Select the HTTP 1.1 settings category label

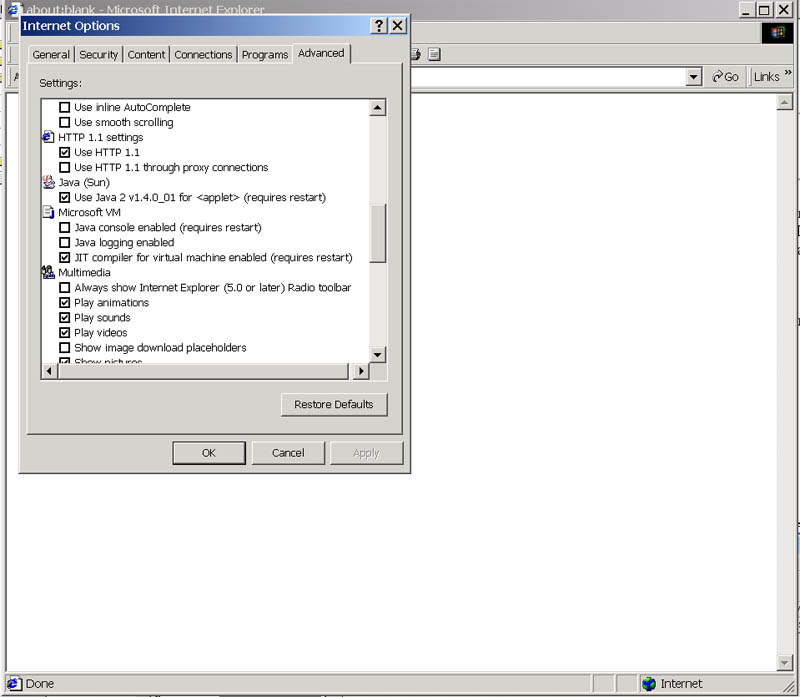(x=101, y=137)
